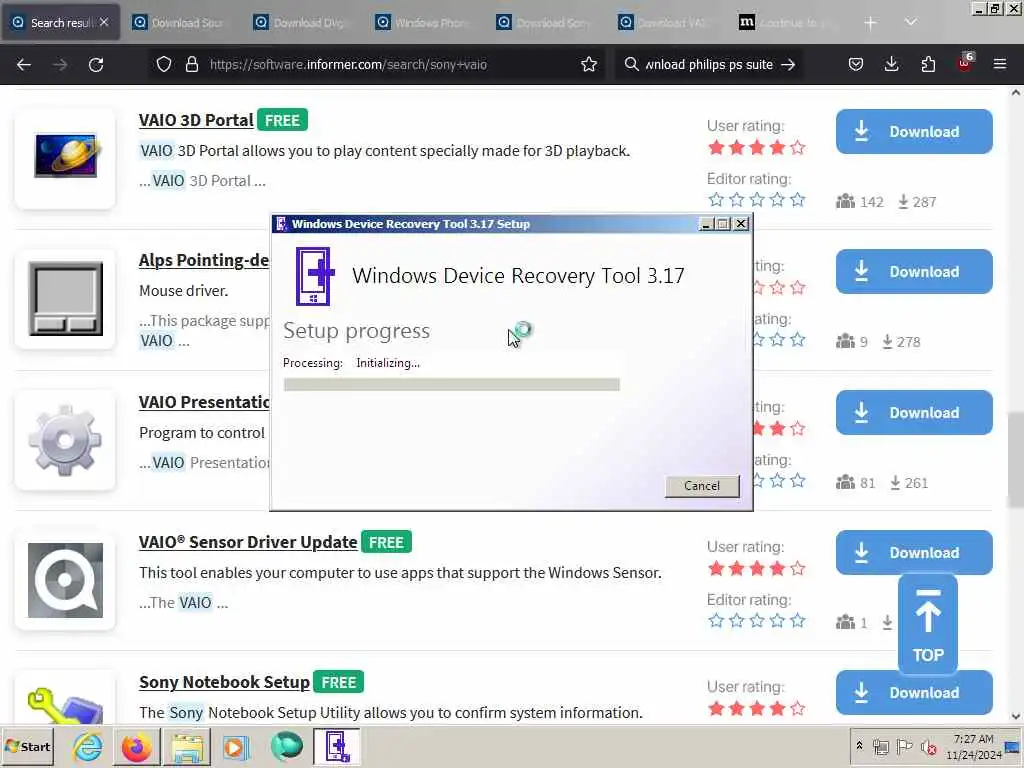Cancel the Recovery Tool setup

click(x=702, y=486)
